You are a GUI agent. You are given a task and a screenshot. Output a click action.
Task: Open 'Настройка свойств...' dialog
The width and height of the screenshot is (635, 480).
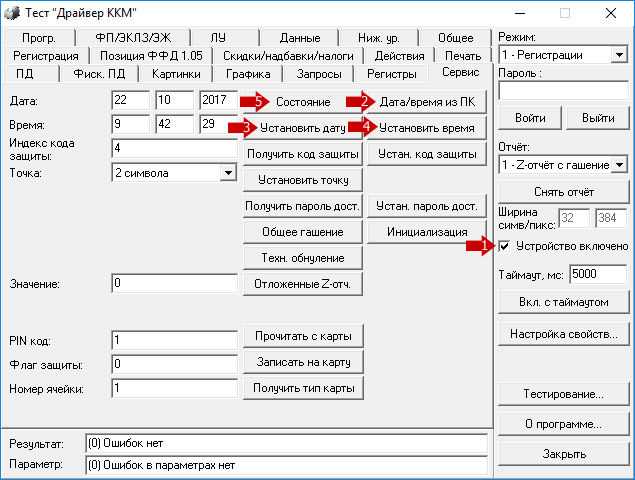click(564, 334)
